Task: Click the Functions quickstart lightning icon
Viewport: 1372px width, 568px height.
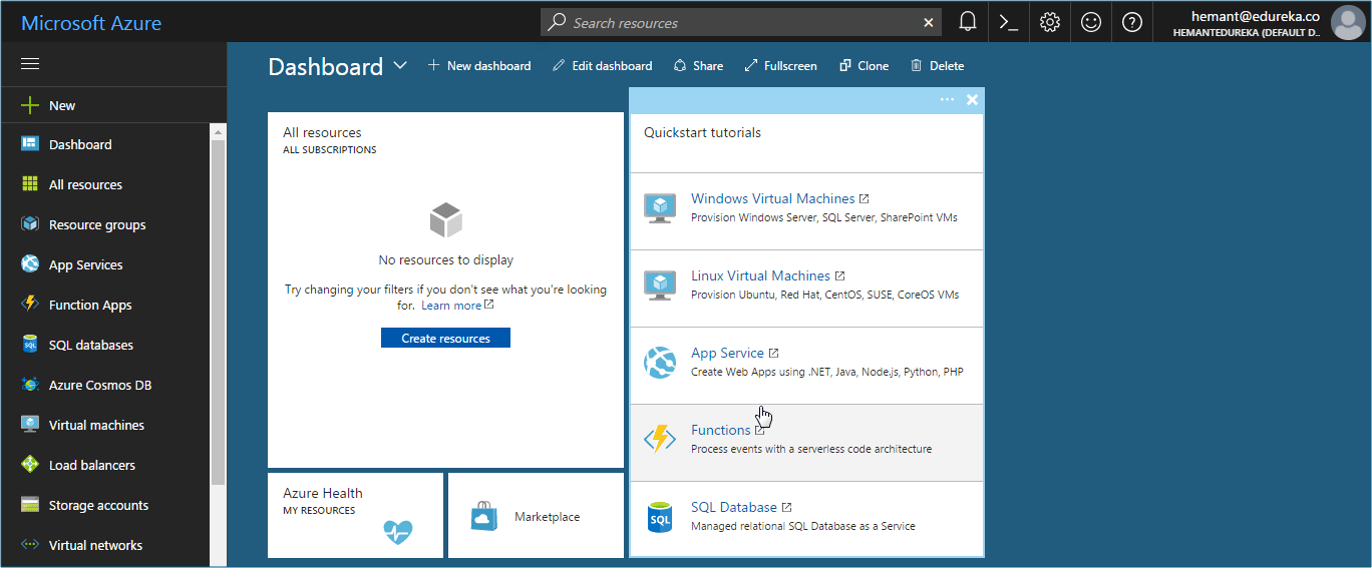Action: click(660, 439)
